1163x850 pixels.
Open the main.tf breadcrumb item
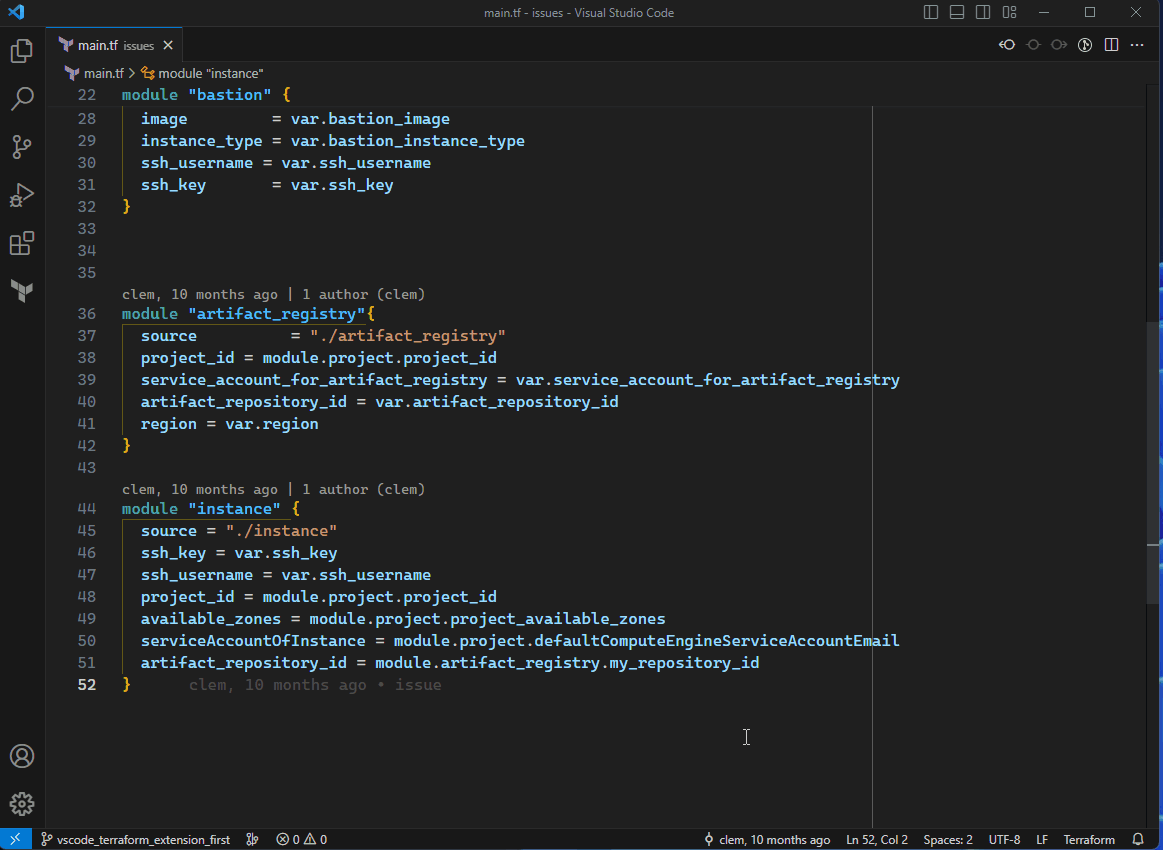coord(103,73)
